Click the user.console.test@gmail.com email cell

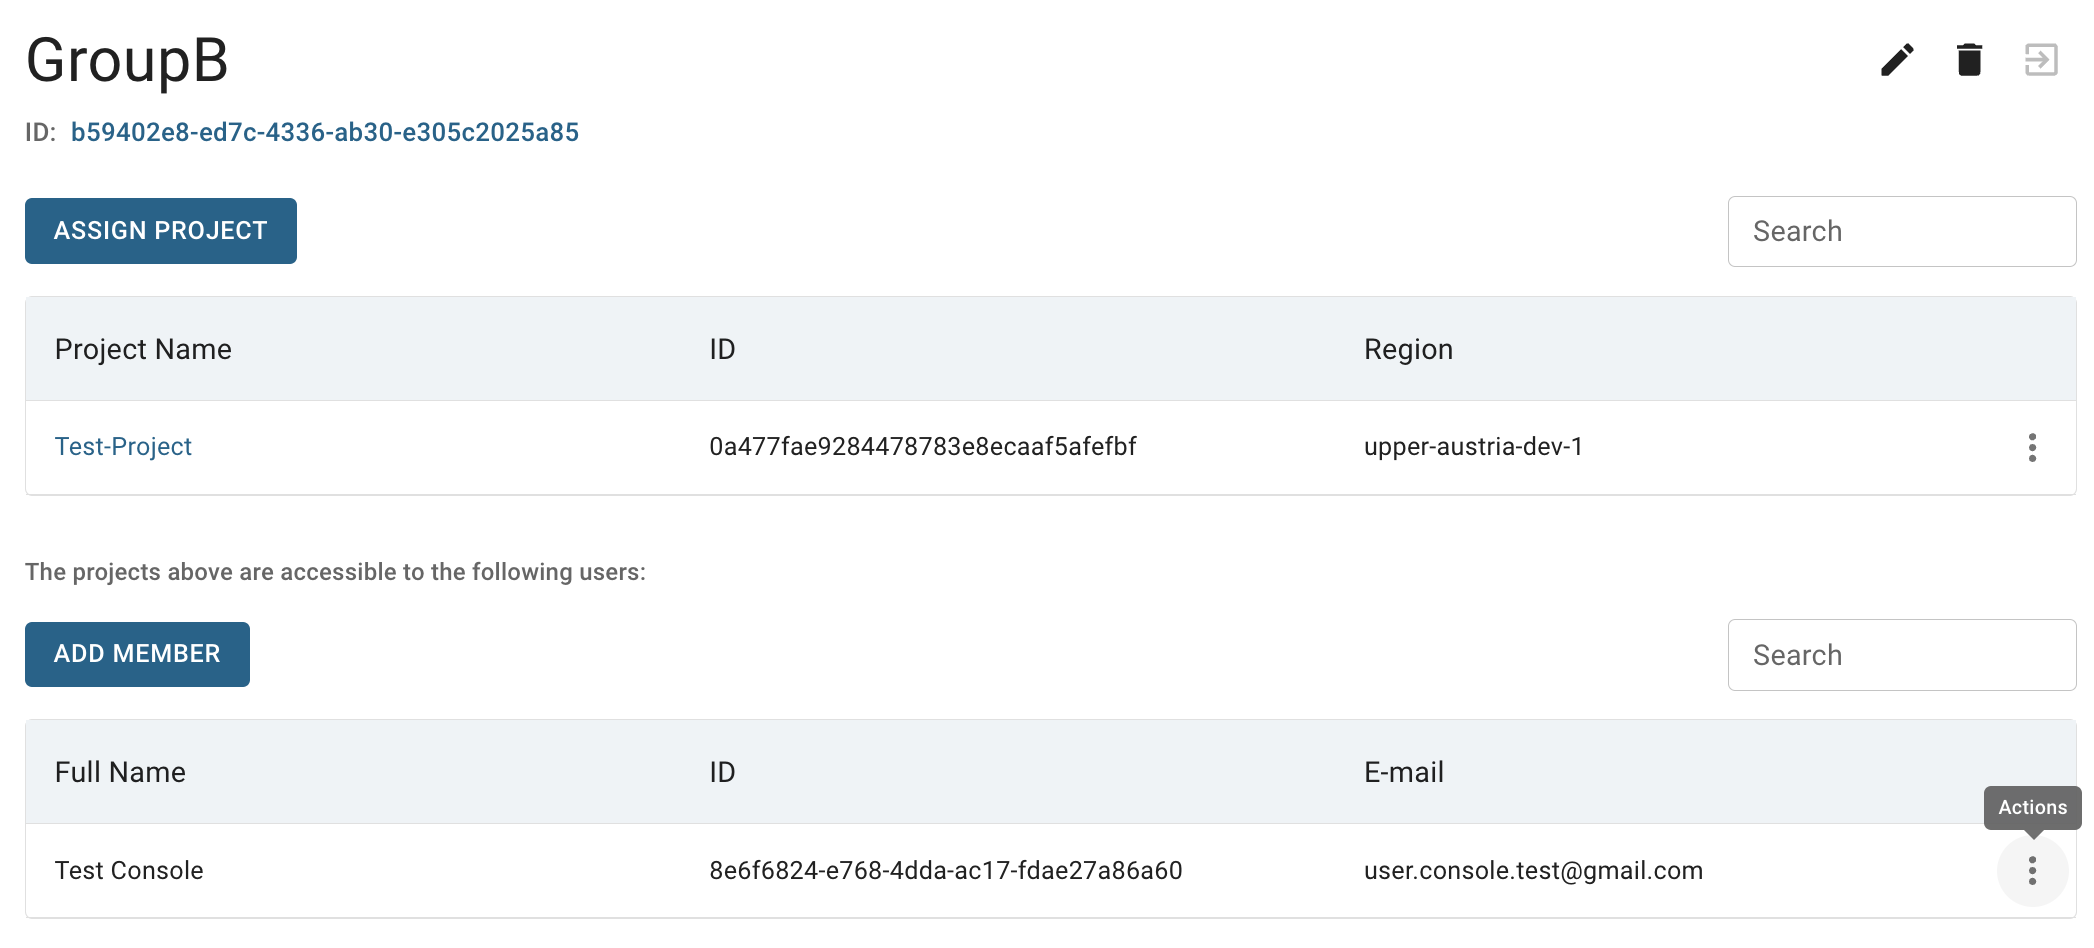[1533, 871]
